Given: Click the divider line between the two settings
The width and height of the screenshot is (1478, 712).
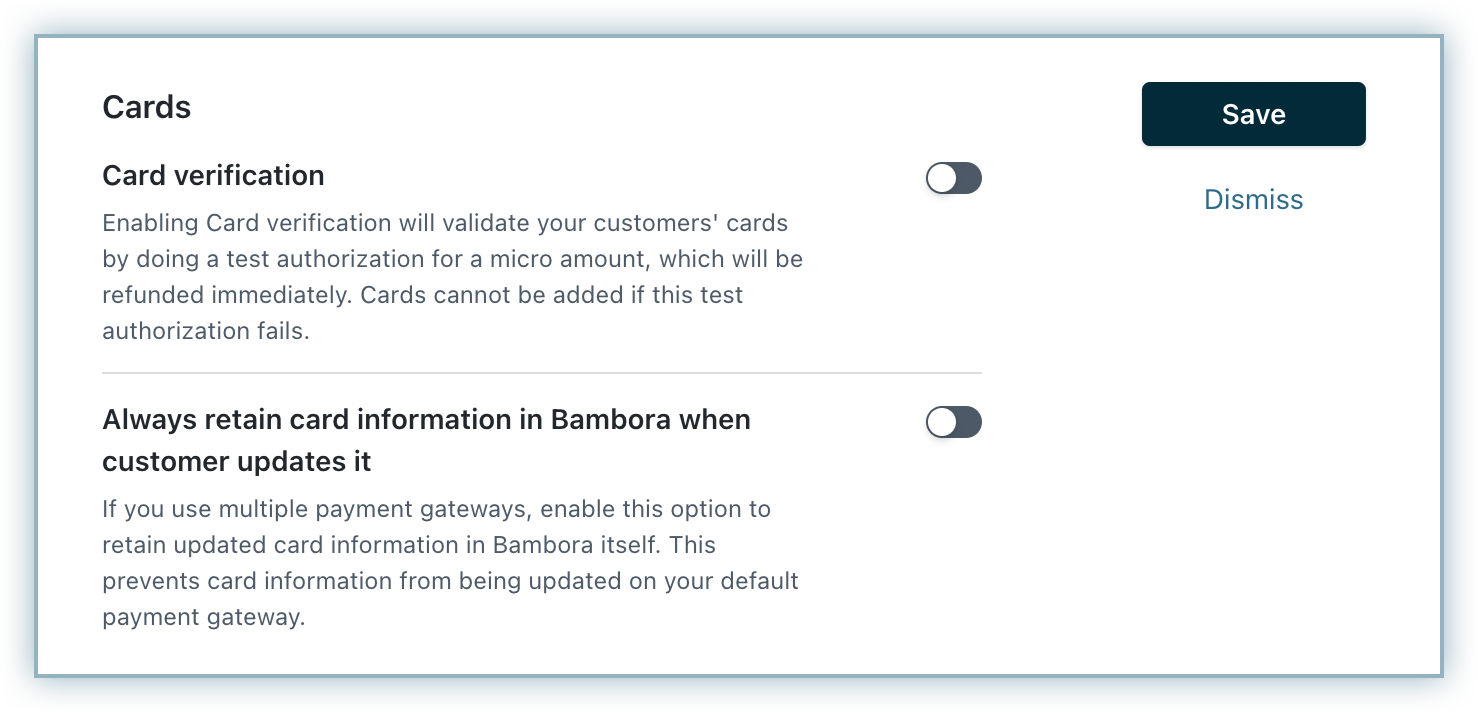Looking at the screenshot, I should 542,373.
